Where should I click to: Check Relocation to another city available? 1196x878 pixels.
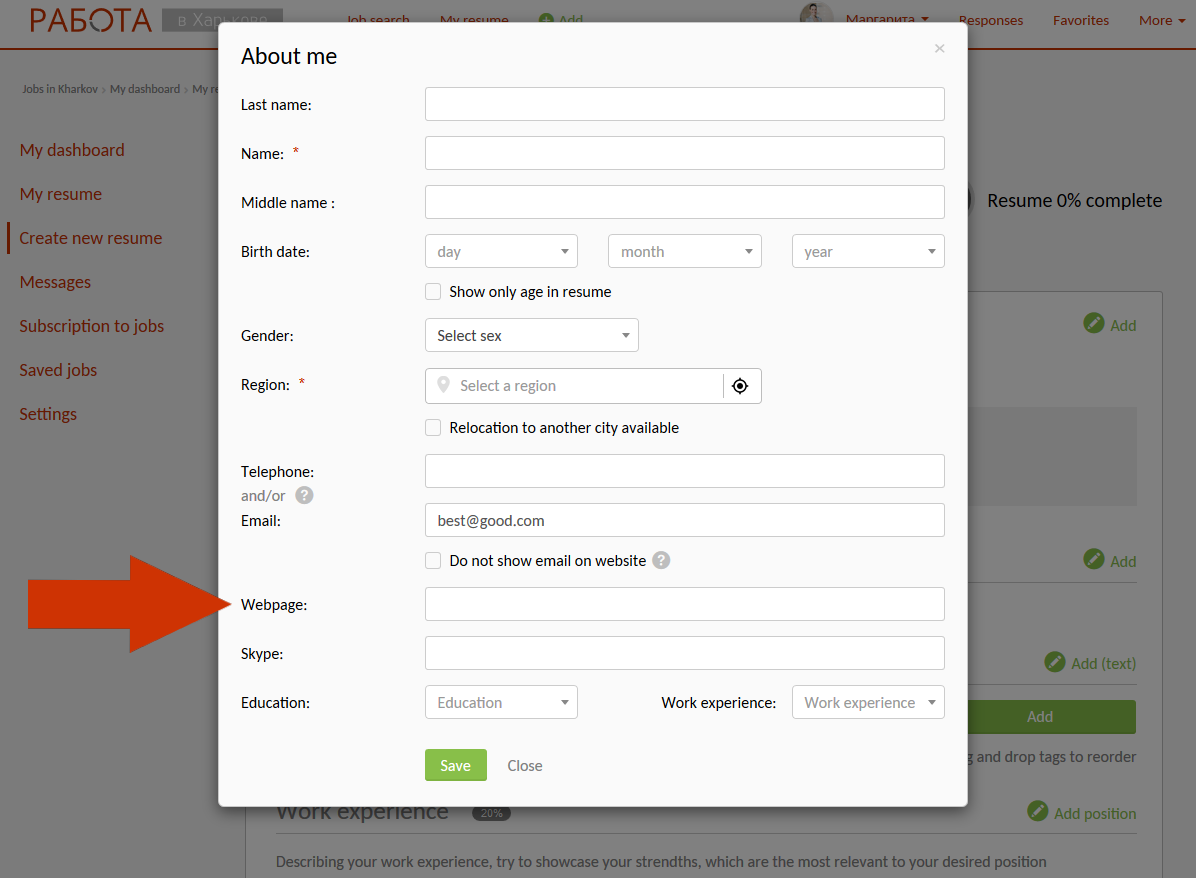coord(433,428)
